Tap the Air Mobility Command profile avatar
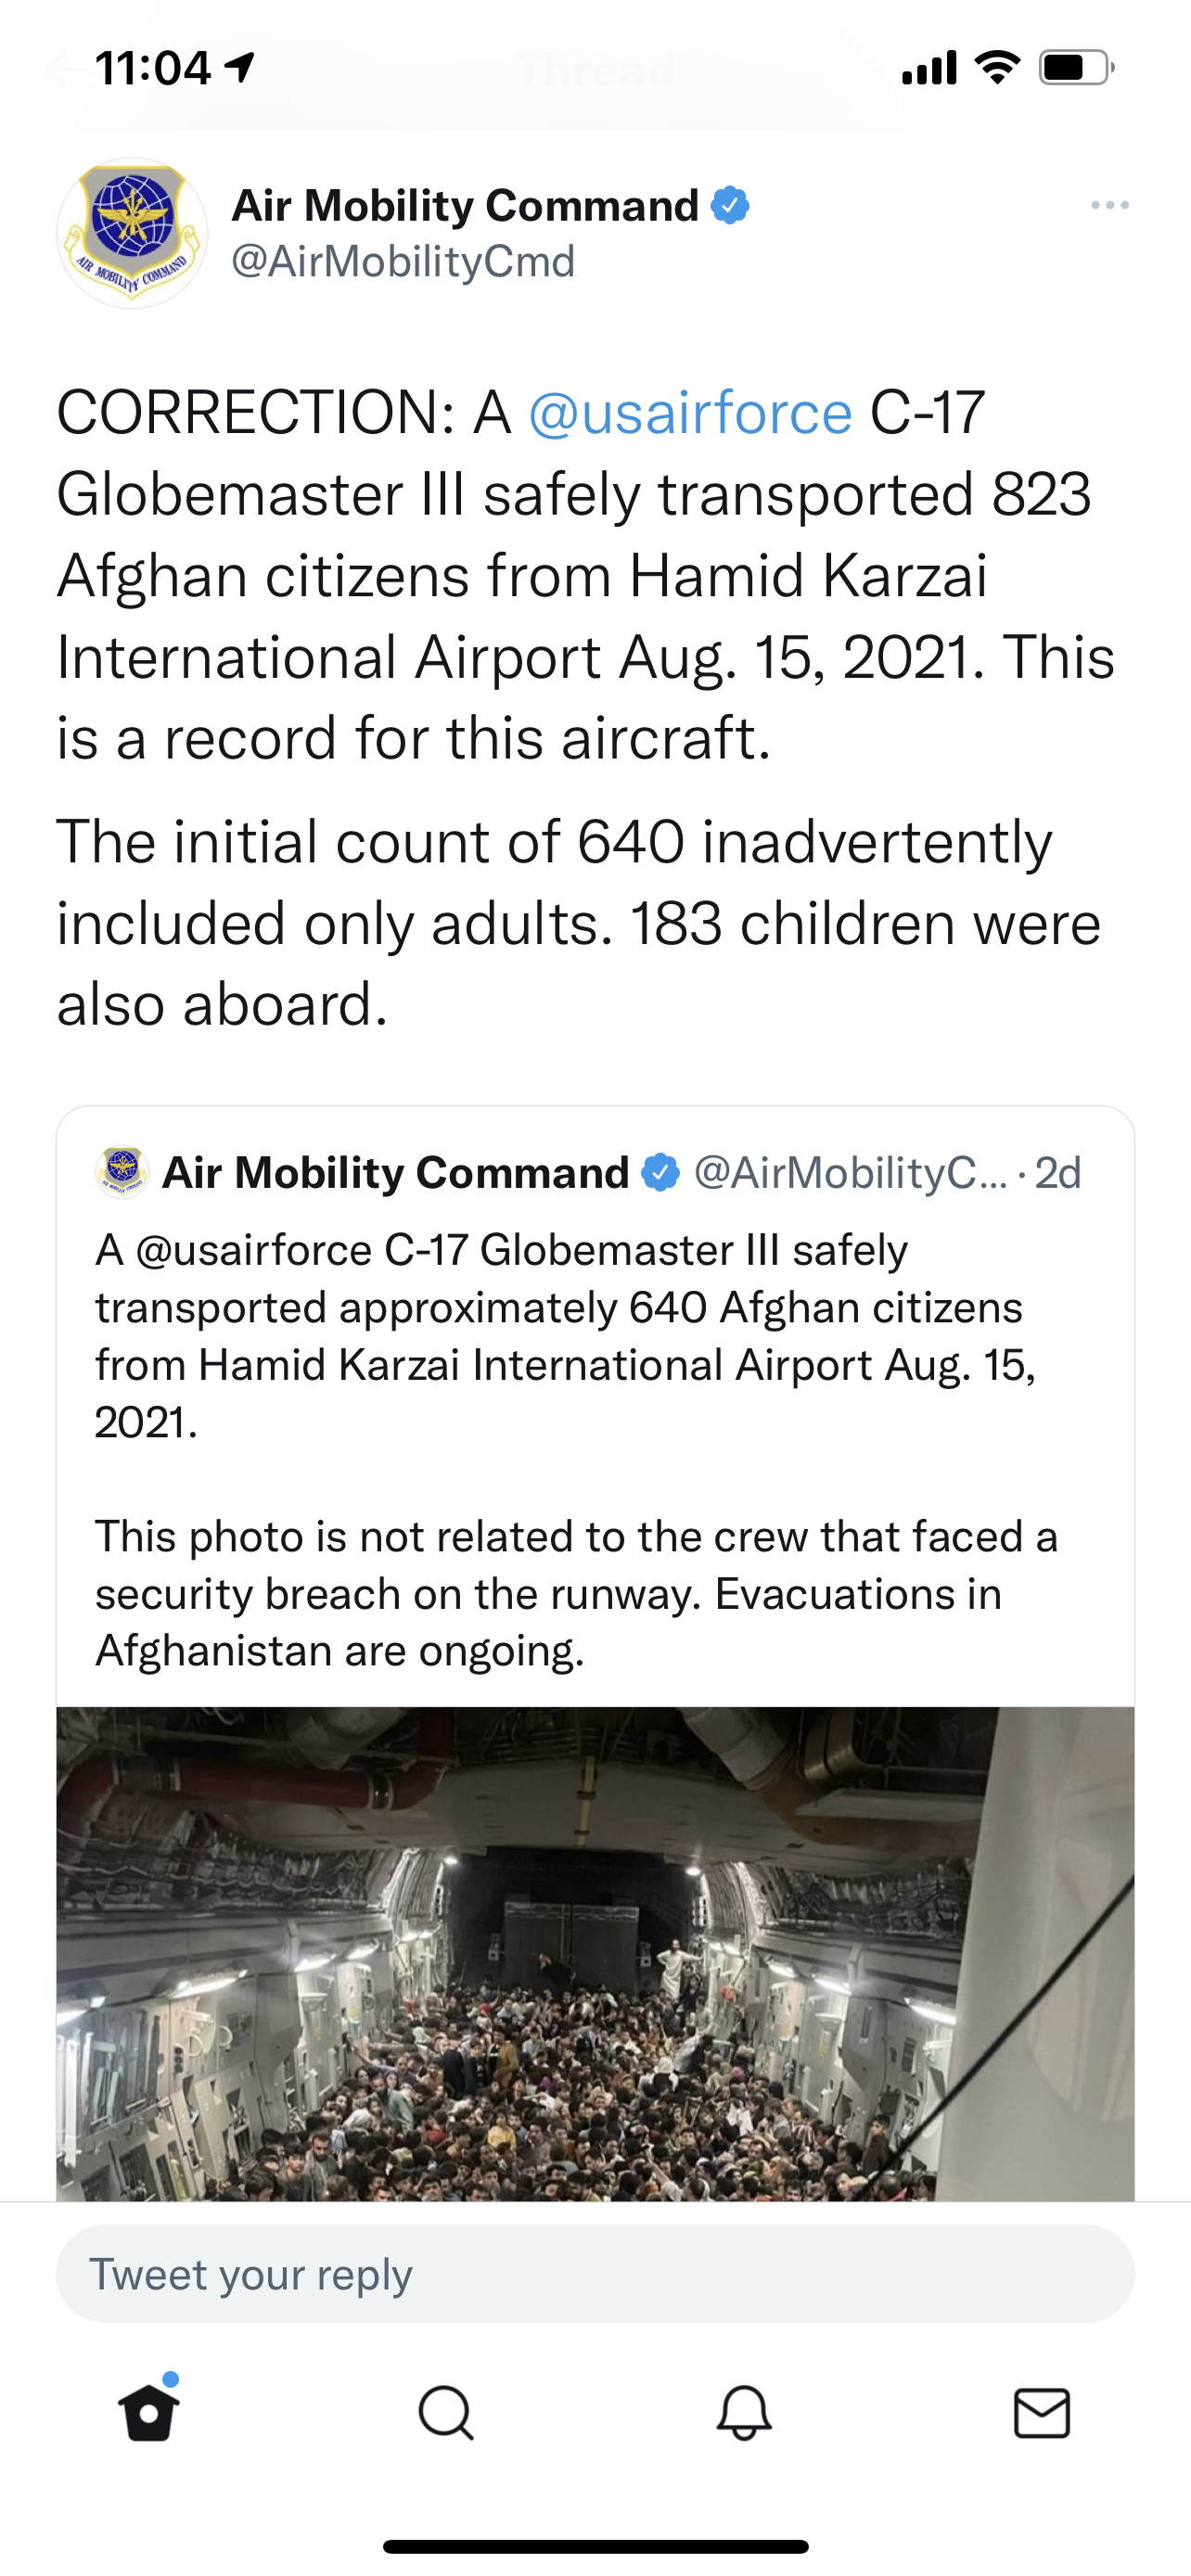The image size is (1191, 2576). point(132,233)
